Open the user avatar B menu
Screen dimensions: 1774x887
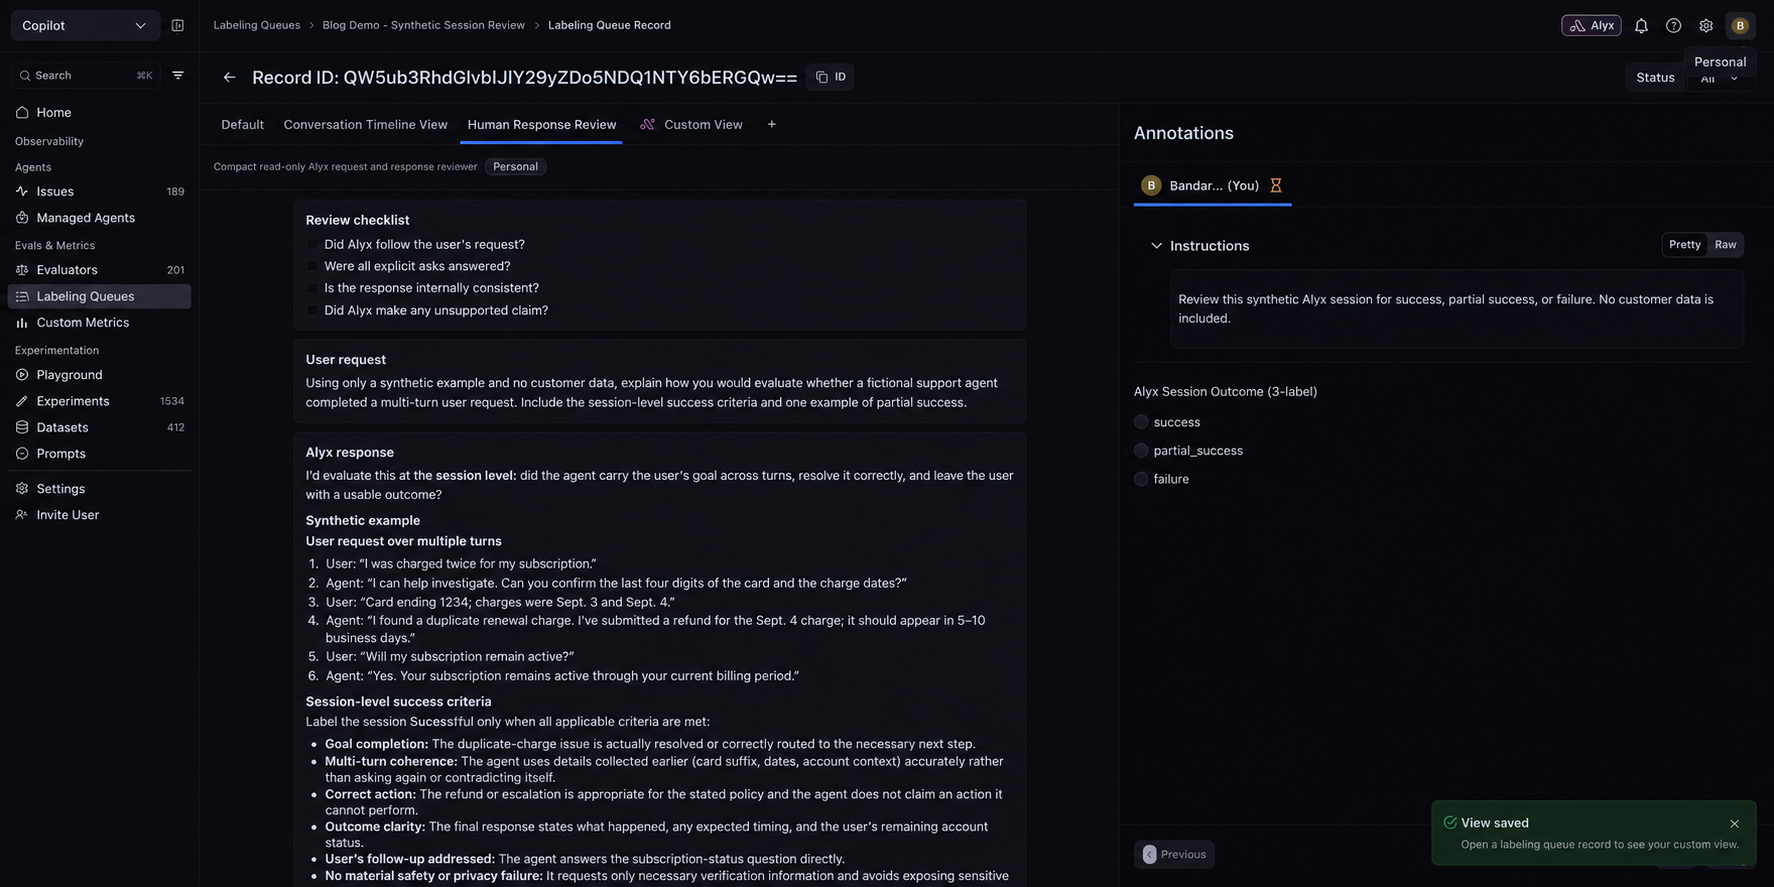pyautogui.click(x=1740, y=26)
